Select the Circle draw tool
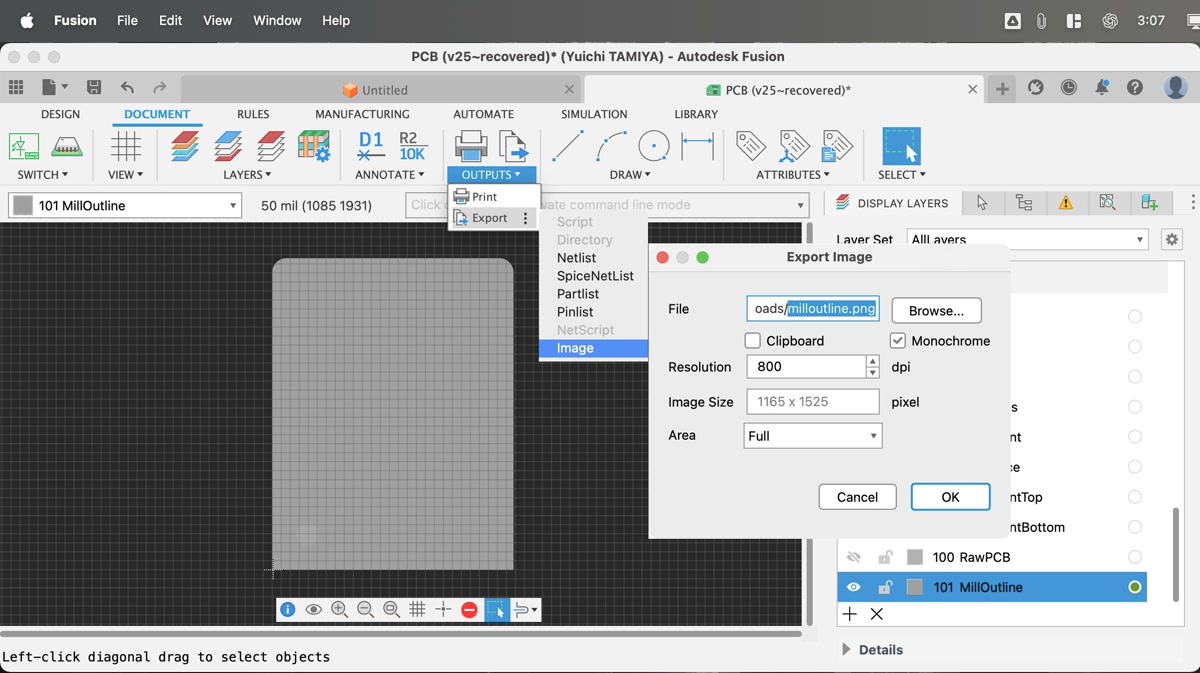 tap(654, 146)
